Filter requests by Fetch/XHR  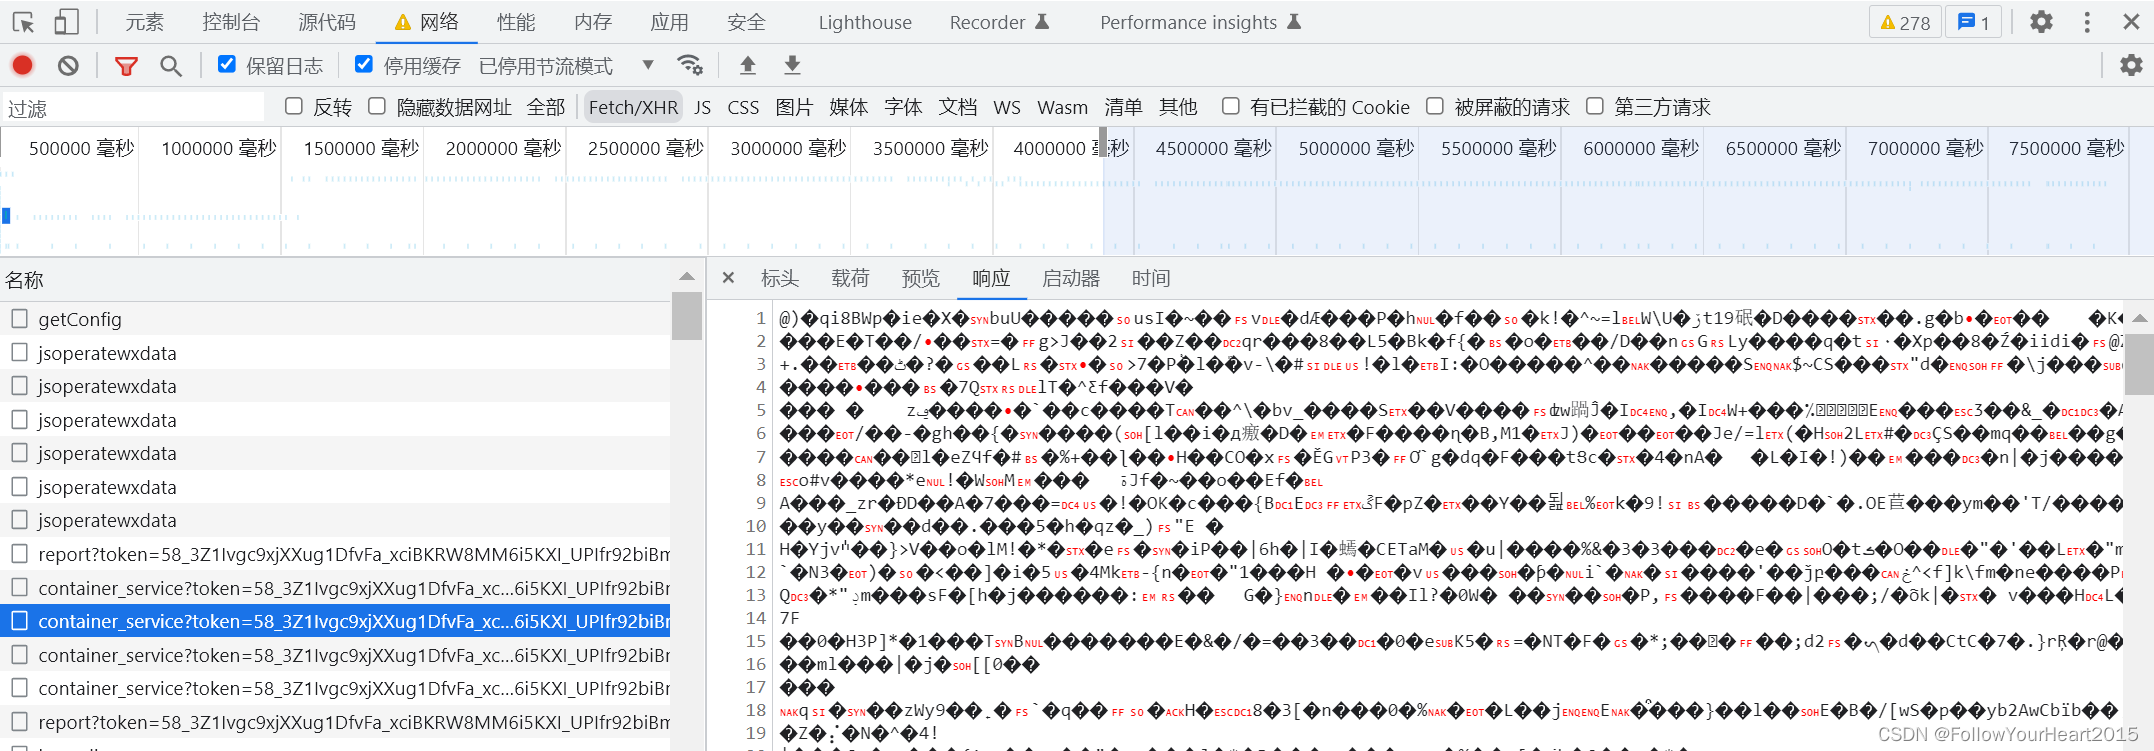[633, 107]
